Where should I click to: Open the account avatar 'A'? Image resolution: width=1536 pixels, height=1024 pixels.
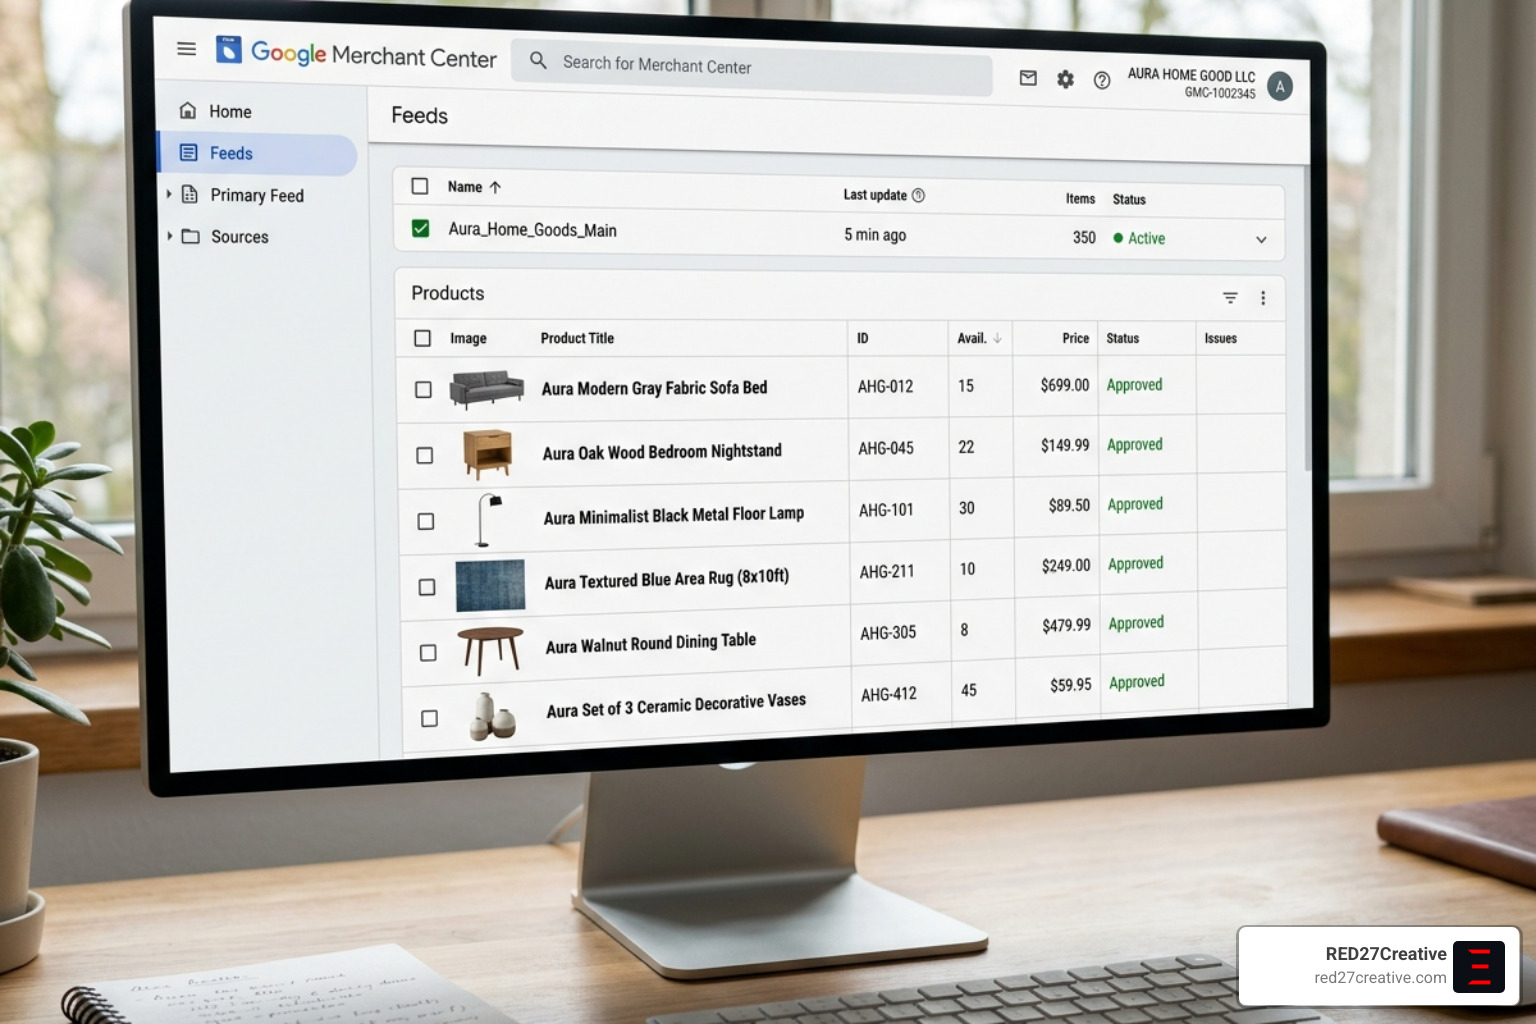coord(1279,87)
